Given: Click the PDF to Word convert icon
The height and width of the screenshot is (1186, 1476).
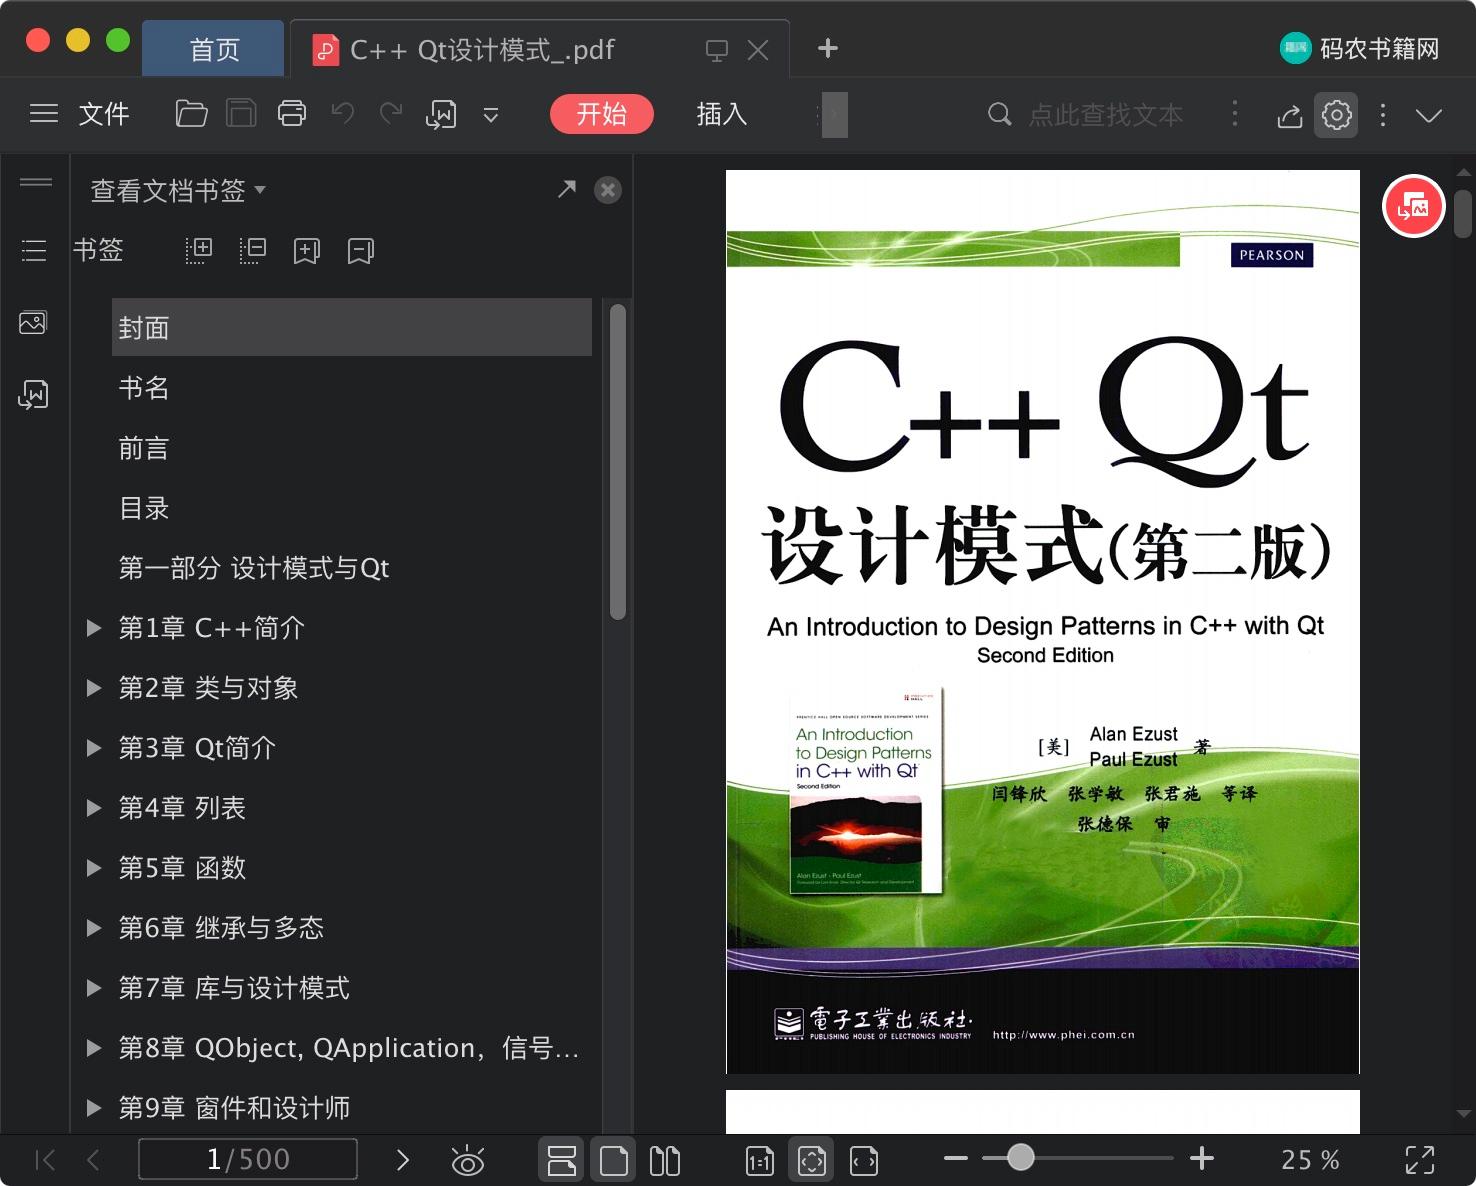Looking at the screenshot, I should coord(441,115).
